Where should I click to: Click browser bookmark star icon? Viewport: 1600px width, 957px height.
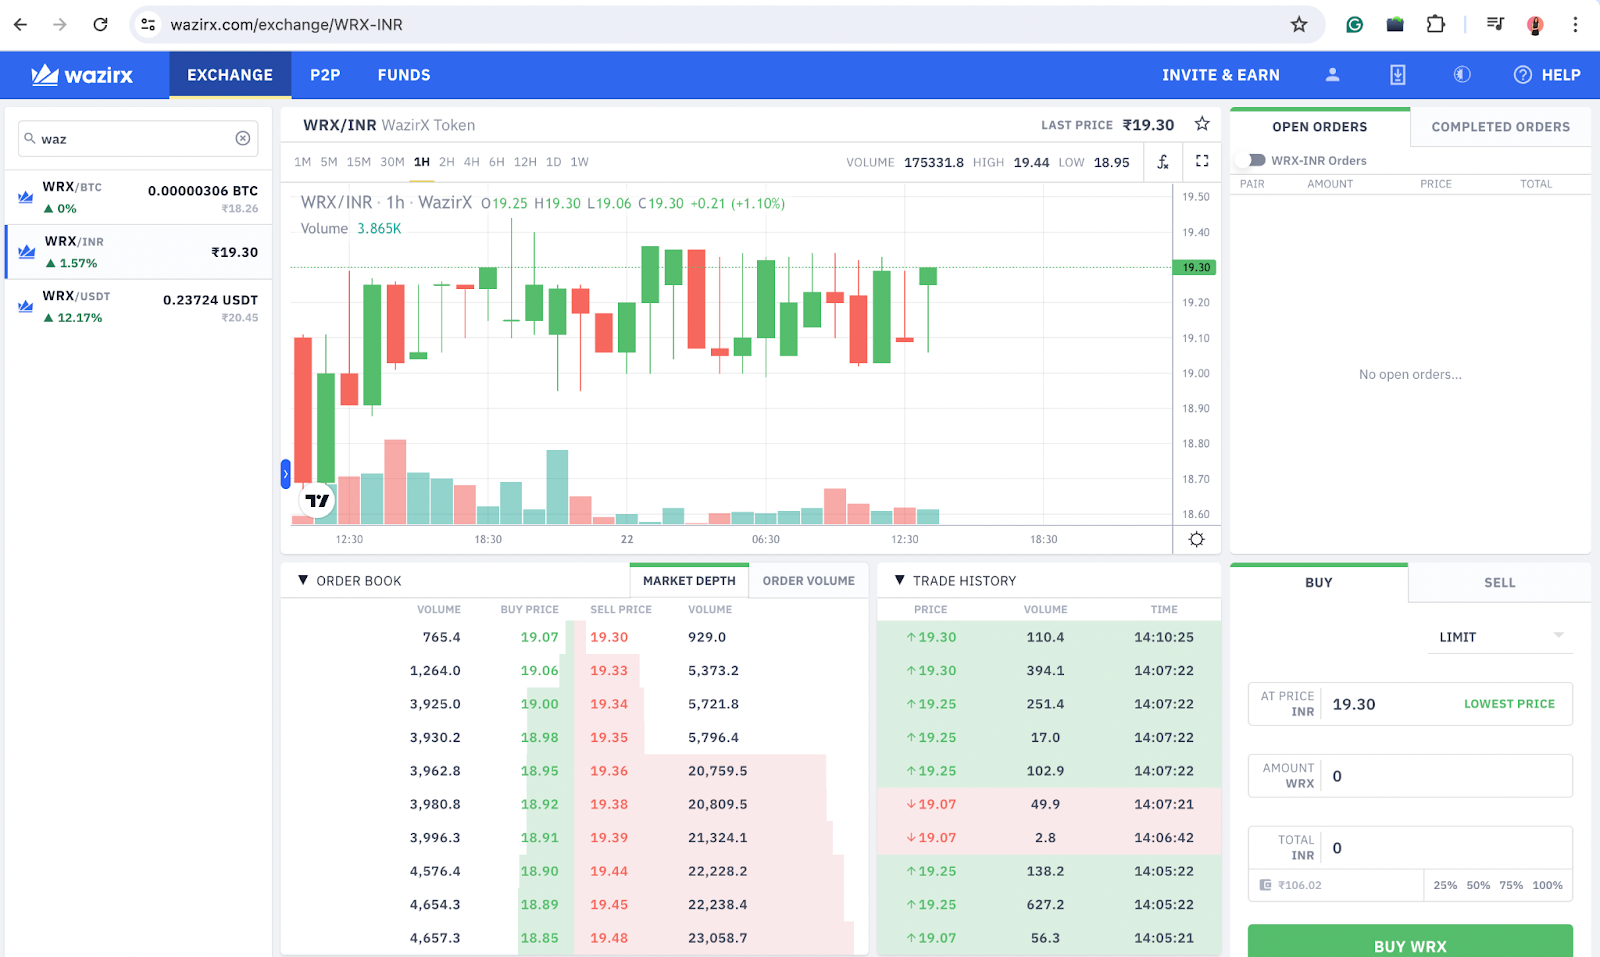1299,24
